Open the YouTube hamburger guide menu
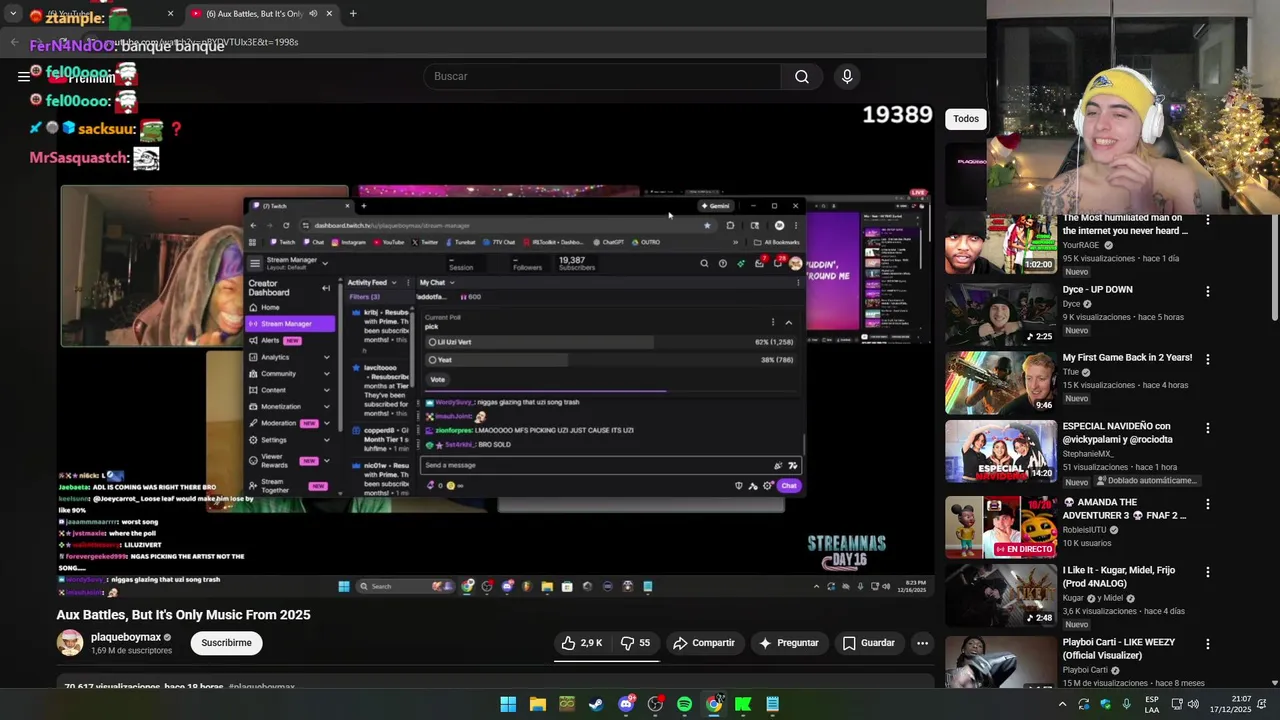The height and width of the screenshot is (720, 1280). pos(23,76)
